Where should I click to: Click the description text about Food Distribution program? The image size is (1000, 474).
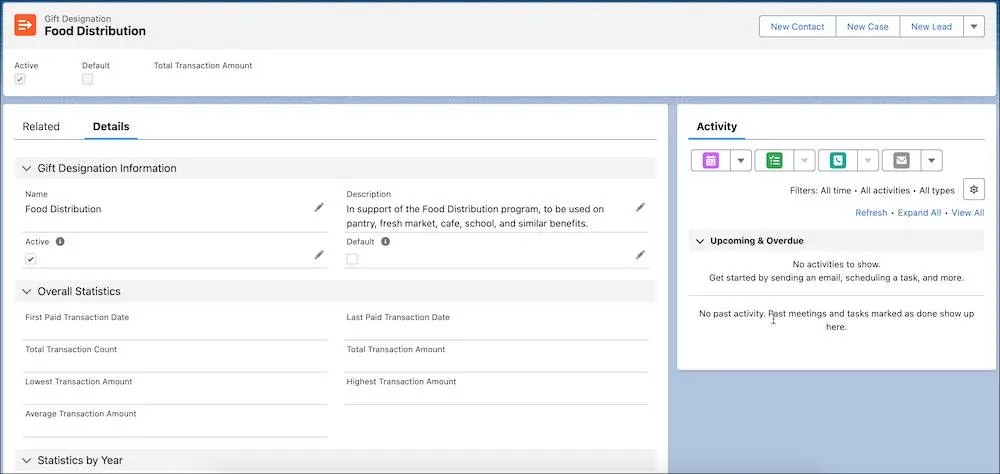475,216
